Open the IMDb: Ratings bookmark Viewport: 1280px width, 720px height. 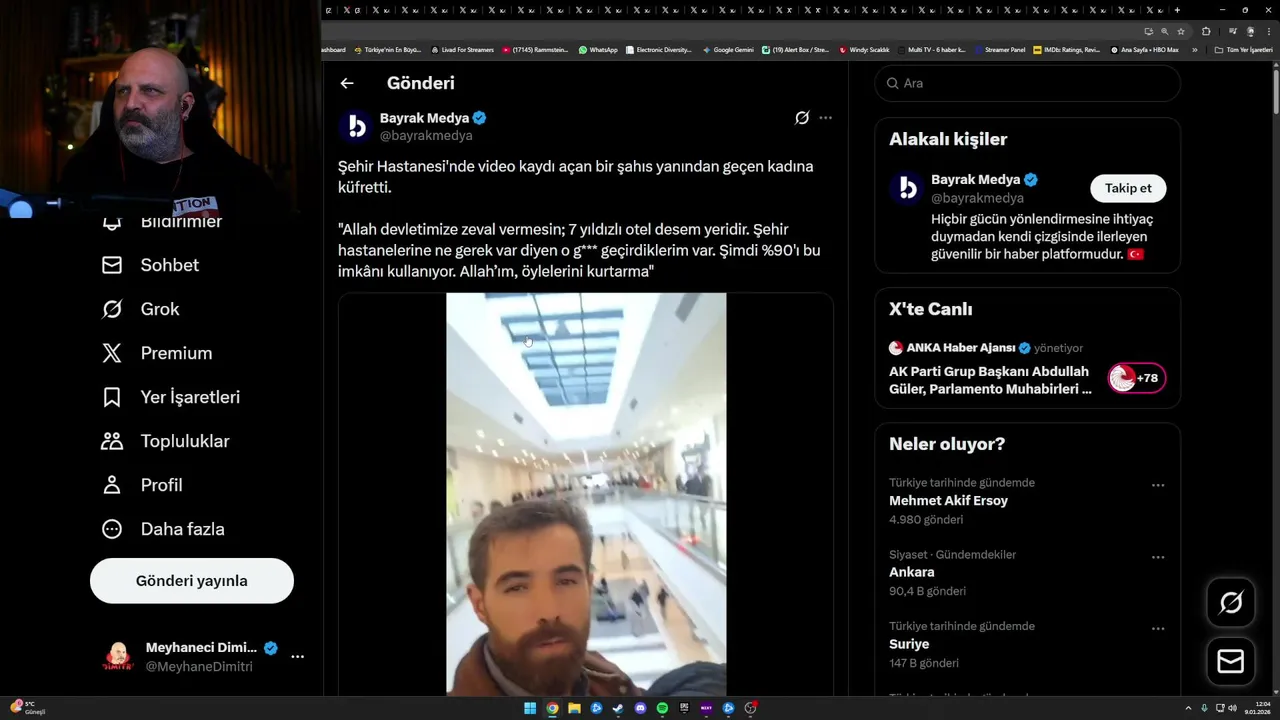tap(1066, 50)
